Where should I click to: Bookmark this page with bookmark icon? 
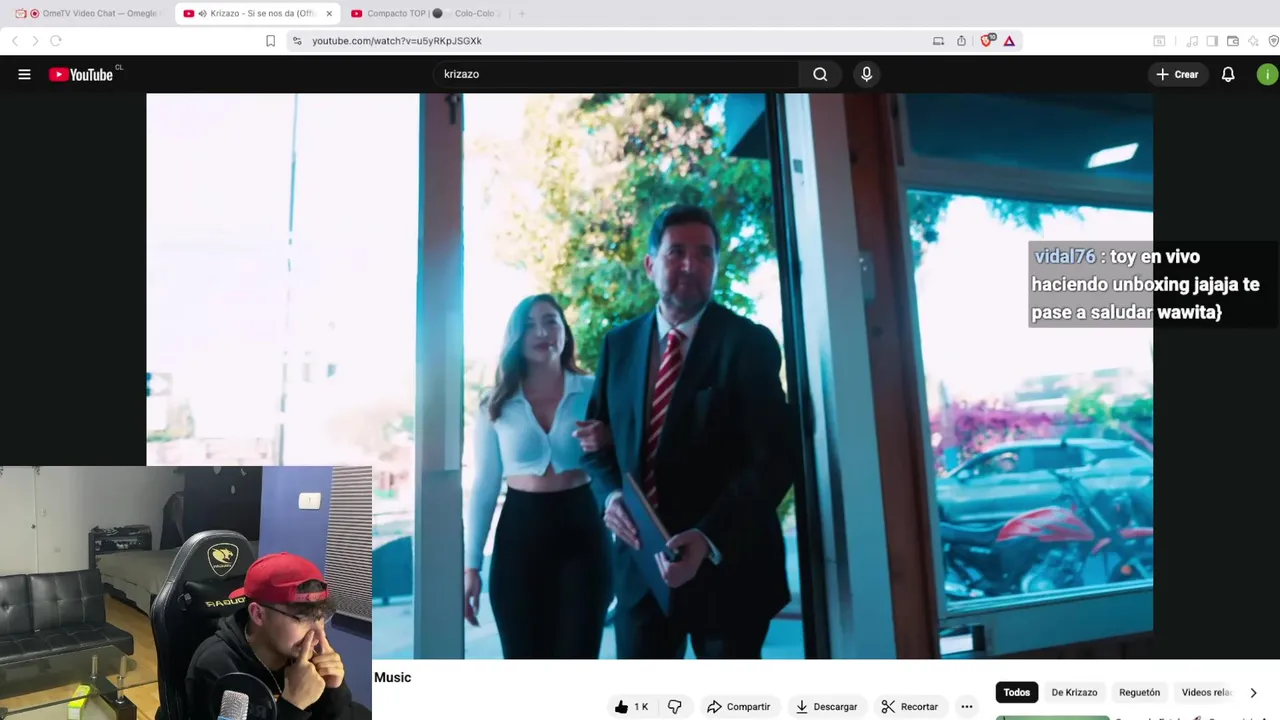(x=270, y=41)
